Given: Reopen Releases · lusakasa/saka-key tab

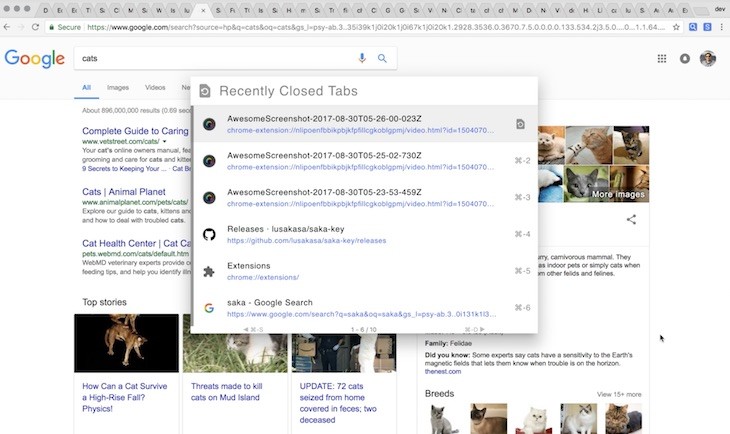Looking at the screenshot, I should click(x=365, y=234).
